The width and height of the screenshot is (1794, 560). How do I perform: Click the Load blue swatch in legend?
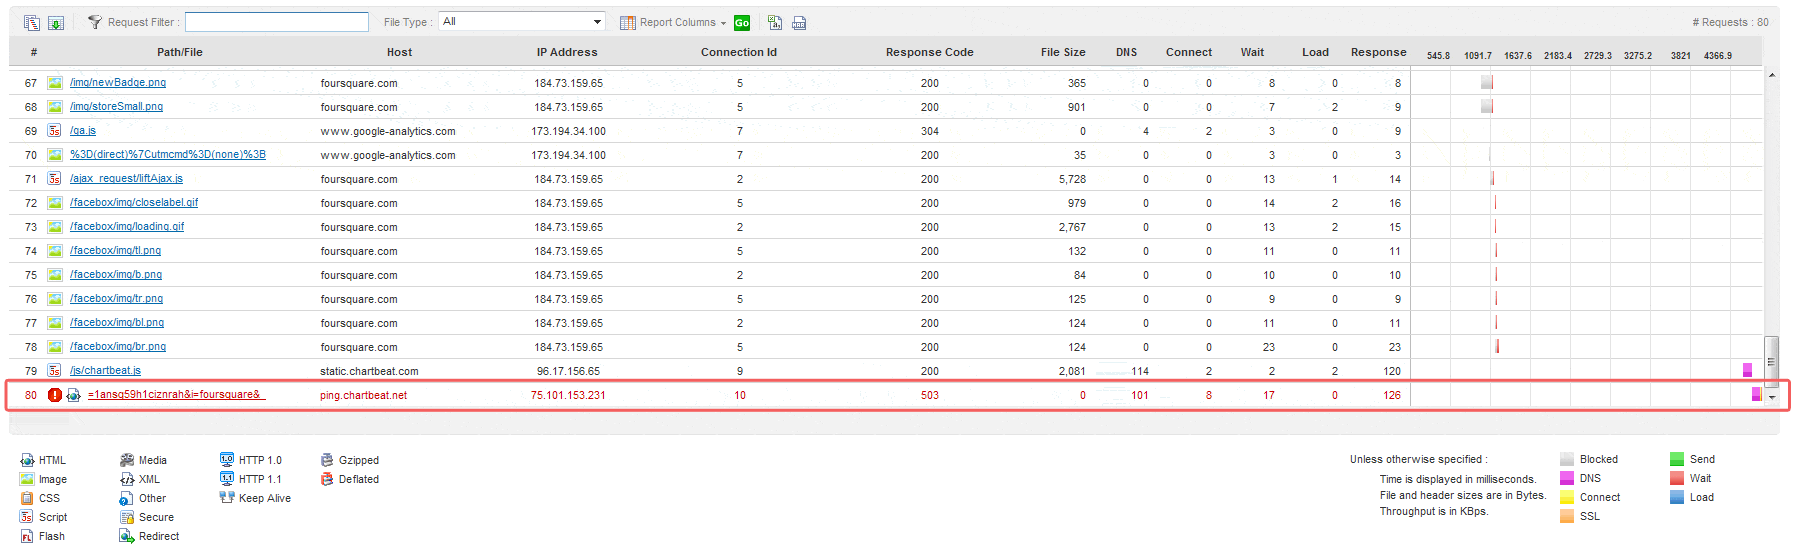tap(1677, 497)
